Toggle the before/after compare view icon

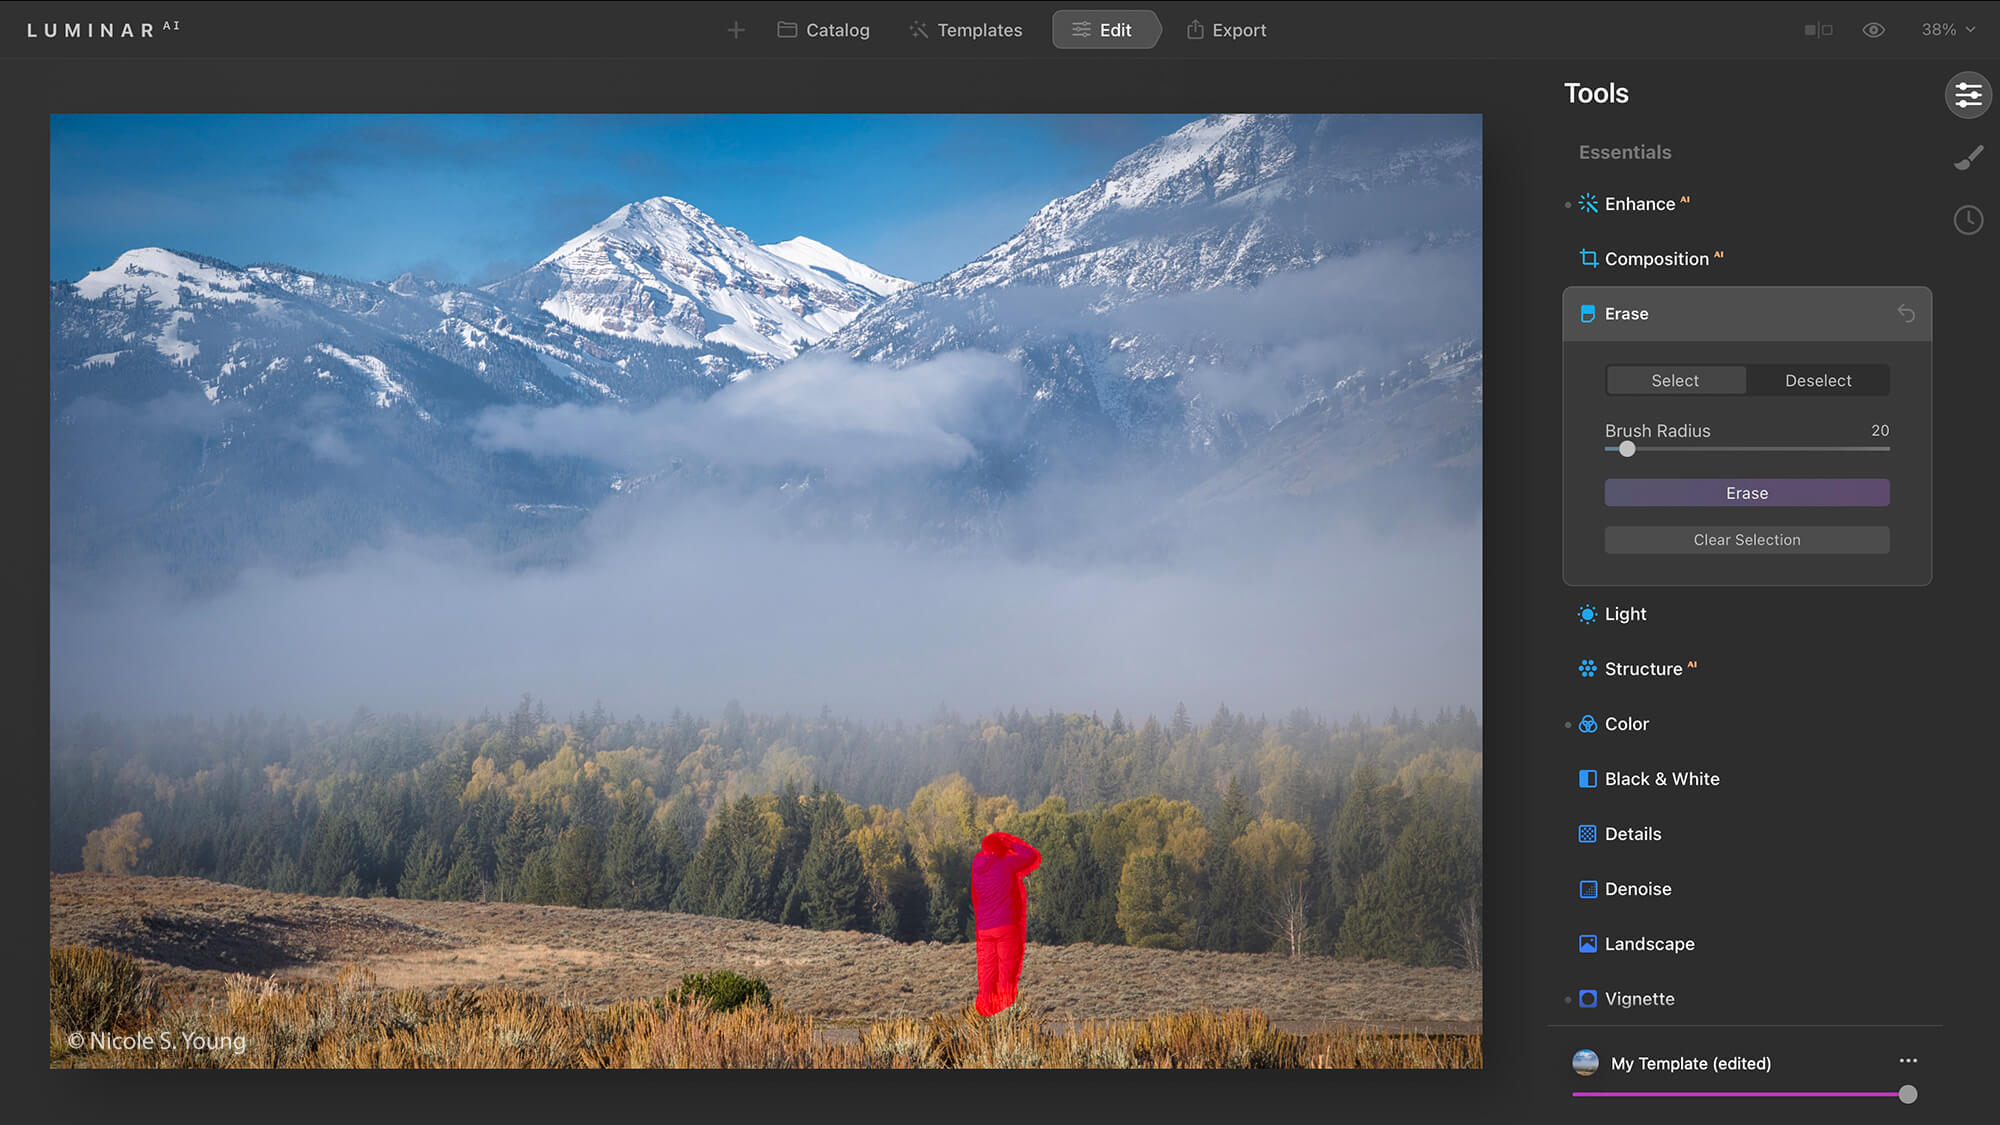pyautogui.click(x=1818, y=30)
